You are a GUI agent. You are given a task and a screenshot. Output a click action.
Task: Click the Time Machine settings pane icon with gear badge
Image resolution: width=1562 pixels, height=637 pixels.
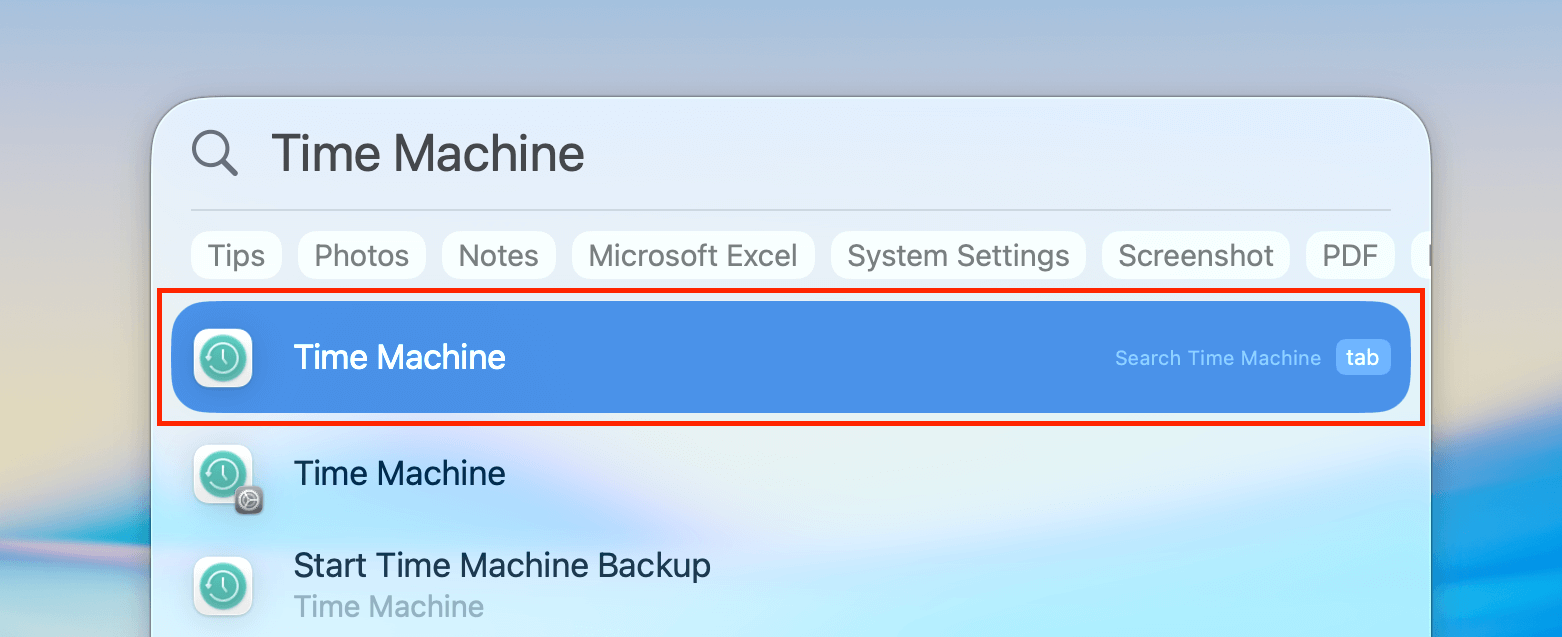coord(222,475)
